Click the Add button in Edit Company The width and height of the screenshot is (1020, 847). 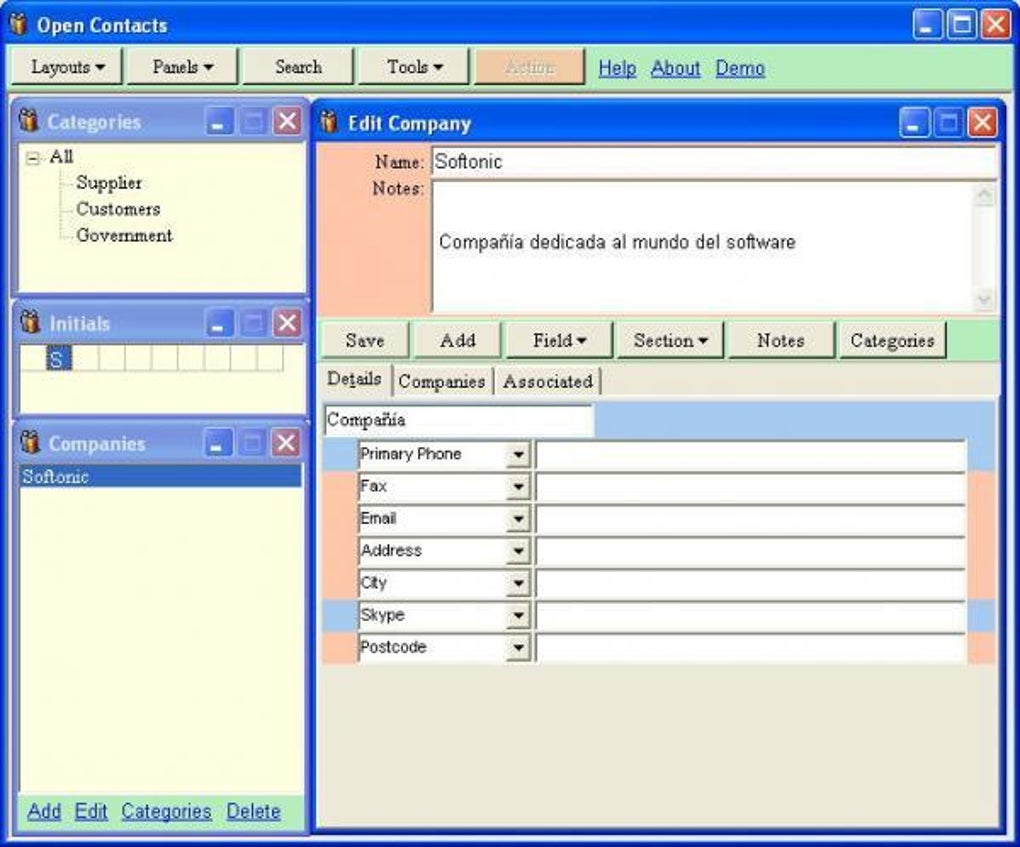click(457, 340)
